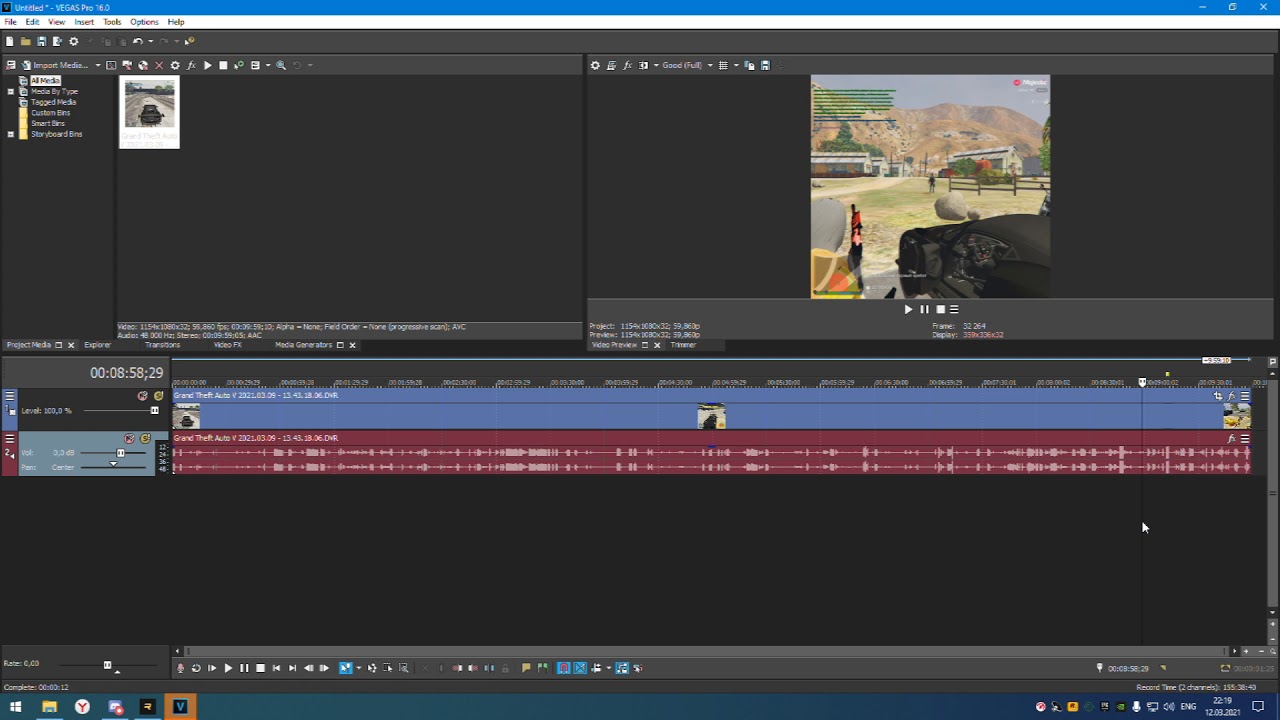
Task: Create a new project from the toolbar
Action: click(x=9, y=41)
